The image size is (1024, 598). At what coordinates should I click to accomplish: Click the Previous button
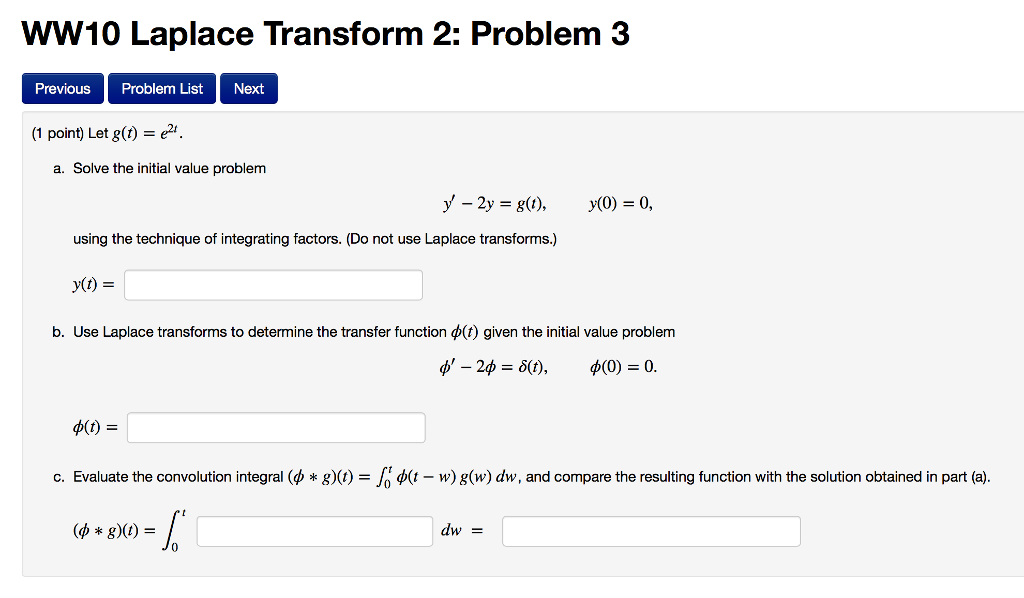(62, 88)
